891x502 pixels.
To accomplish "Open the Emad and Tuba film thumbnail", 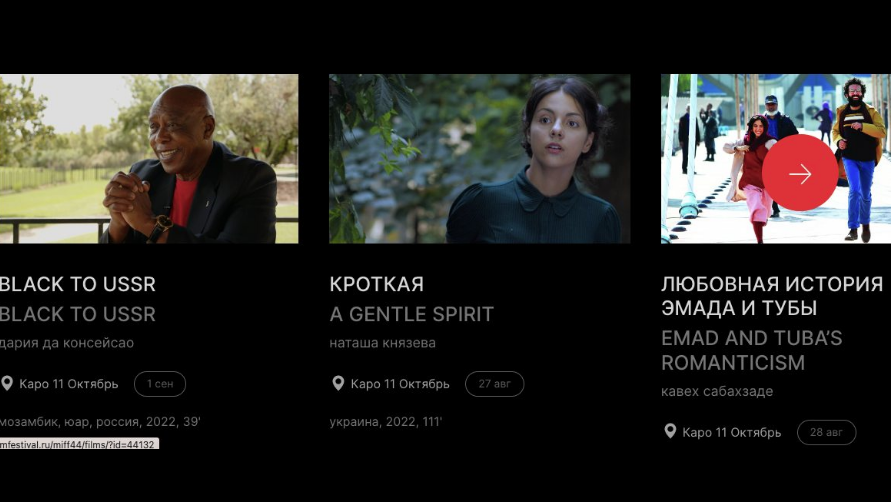I will (x=776, y=159).
